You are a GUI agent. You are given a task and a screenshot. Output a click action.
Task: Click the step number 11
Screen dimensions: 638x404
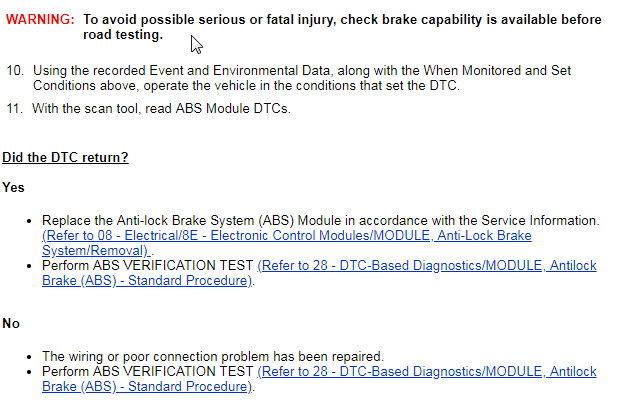15,108
